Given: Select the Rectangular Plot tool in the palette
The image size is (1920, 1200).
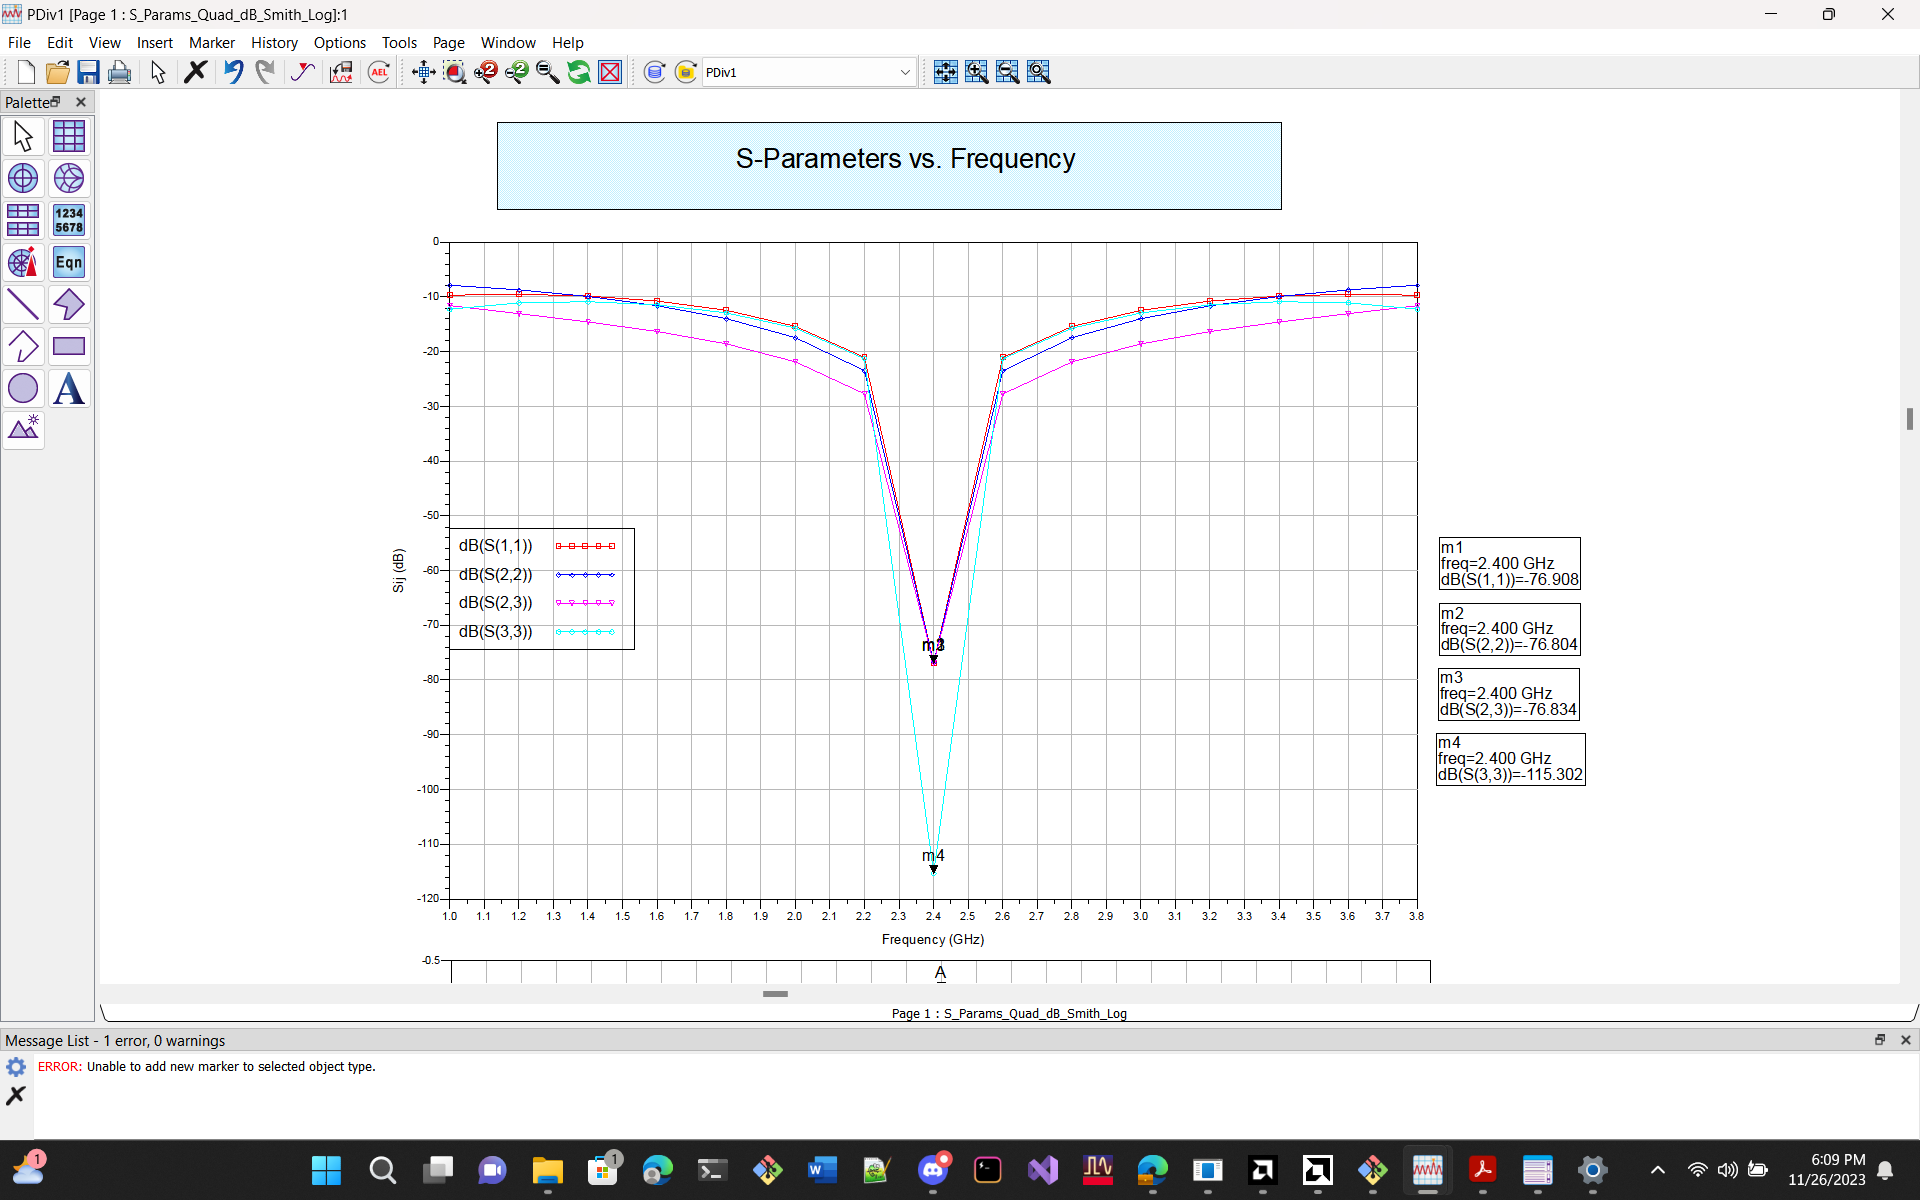Looking at the screenshot, I should pyautogui.click(x=68, y=135).
